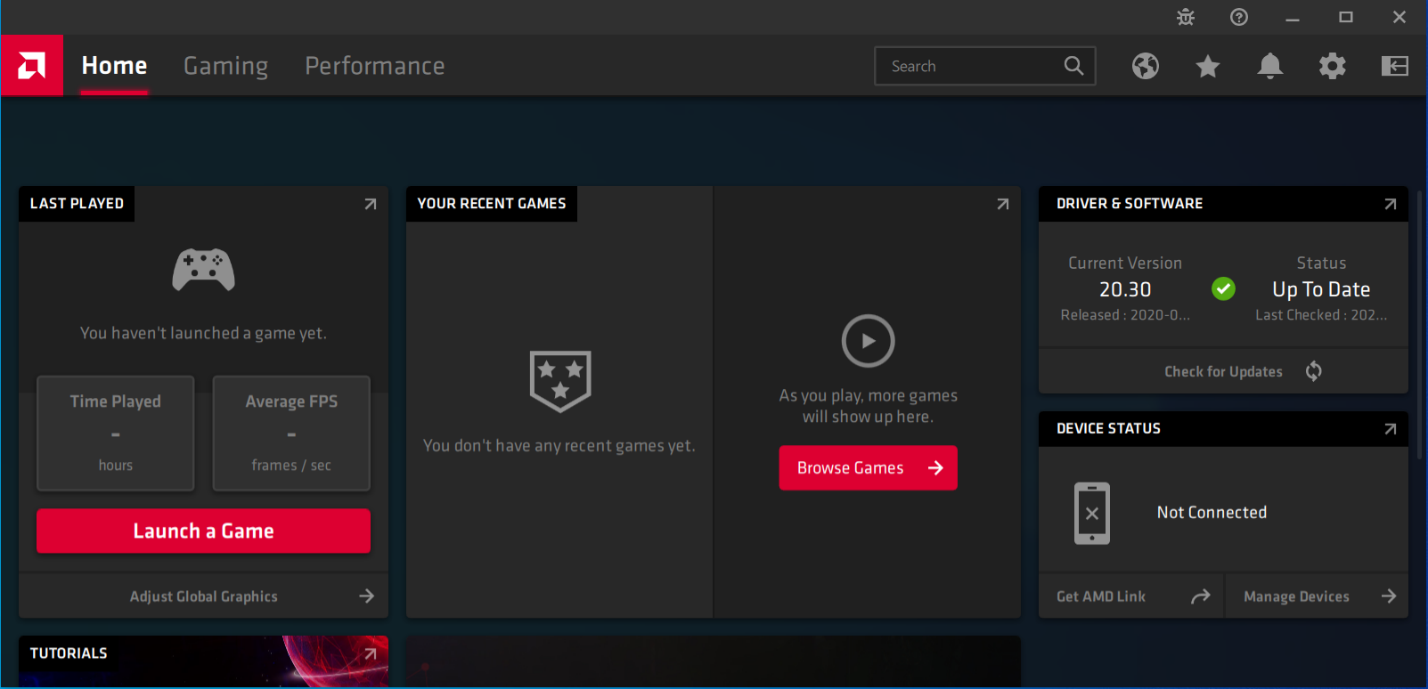Viewport: 1428px width, 689px height.
Task: Switch to the Performance tab
Action: (x=374, y=66)
